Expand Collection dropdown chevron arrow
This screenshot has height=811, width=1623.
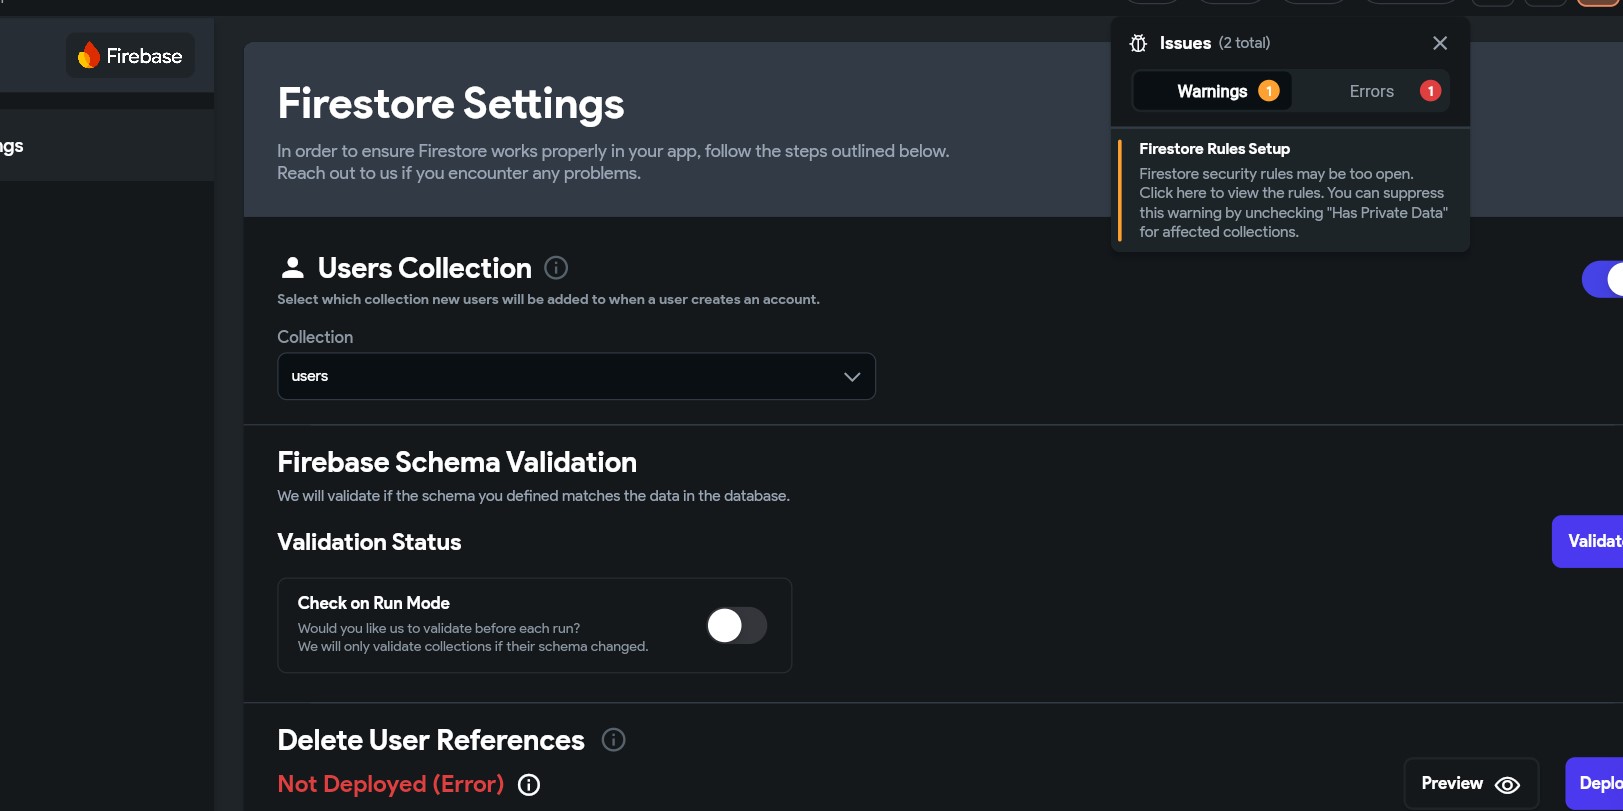coord(852,377)
